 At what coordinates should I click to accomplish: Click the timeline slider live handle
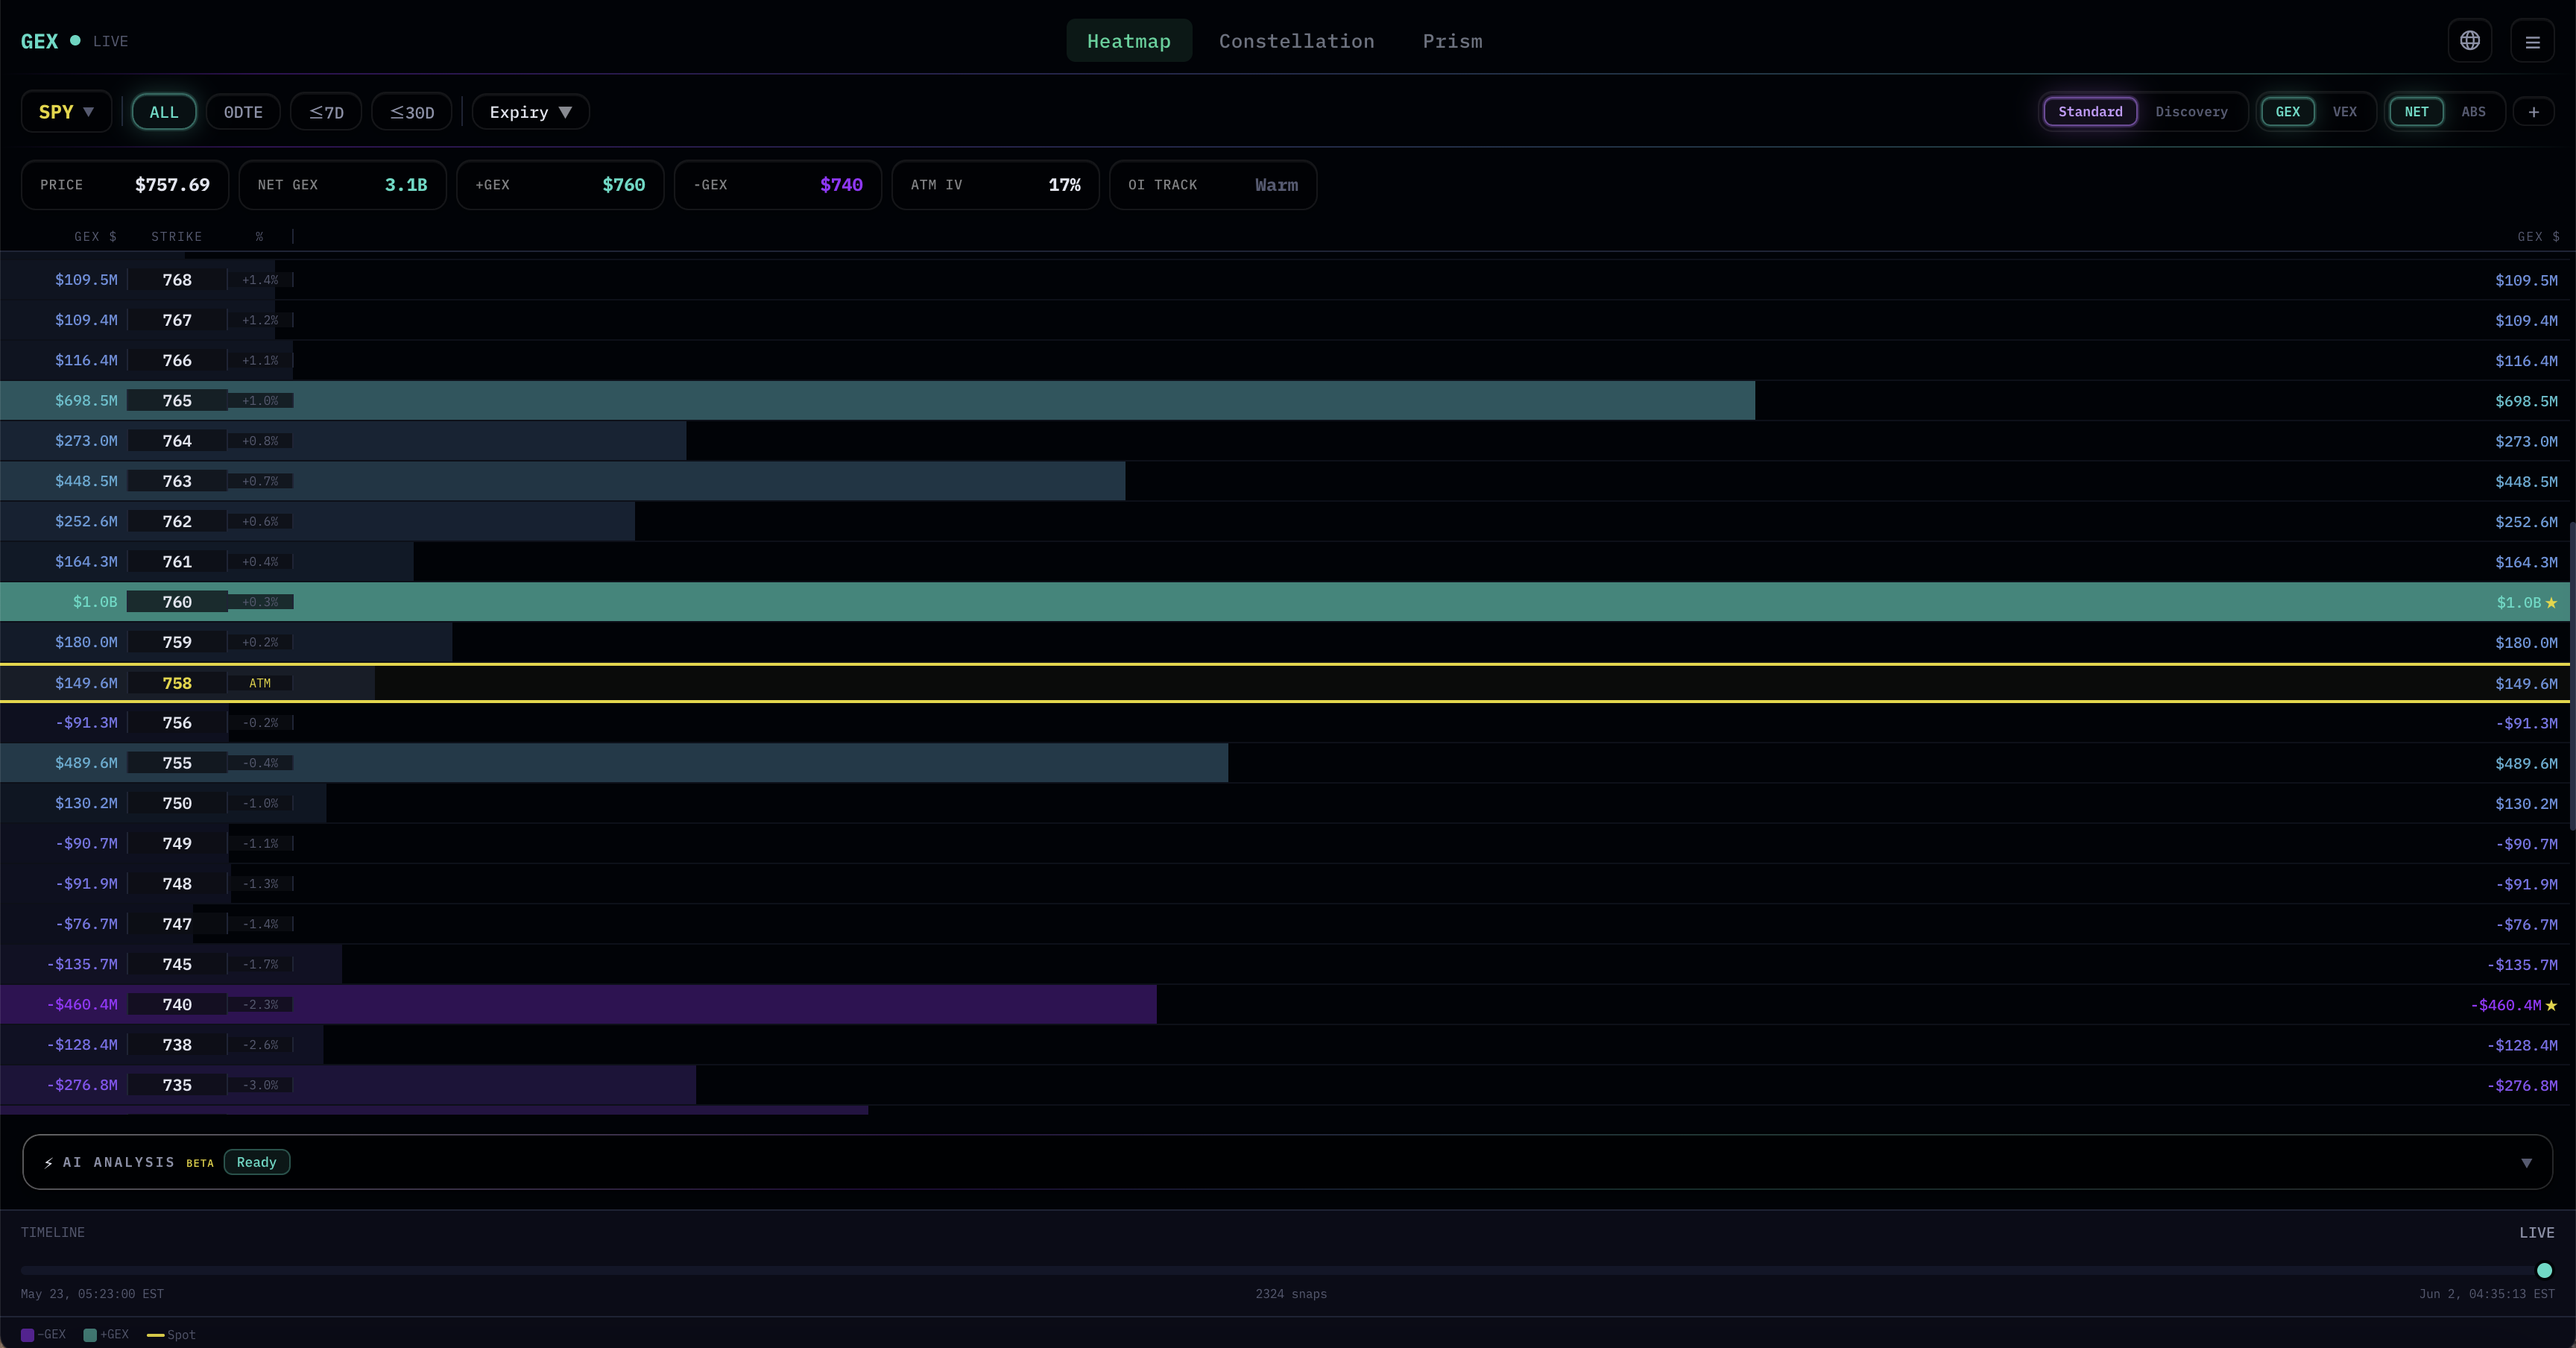click(2544, 1270)
